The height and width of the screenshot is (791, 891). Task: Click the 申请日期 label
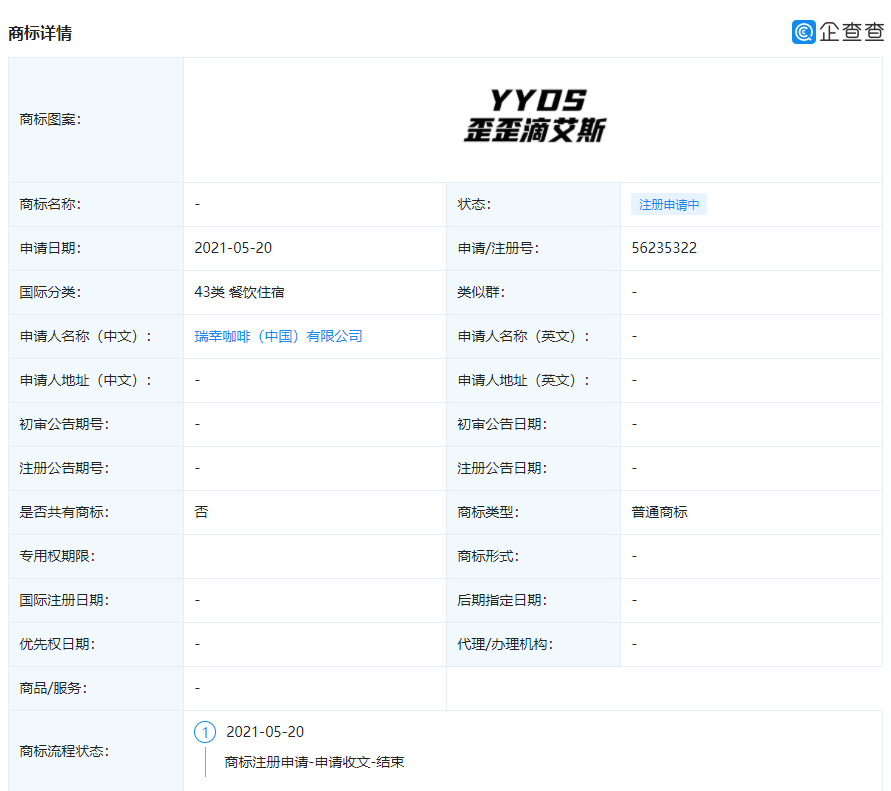50,248
